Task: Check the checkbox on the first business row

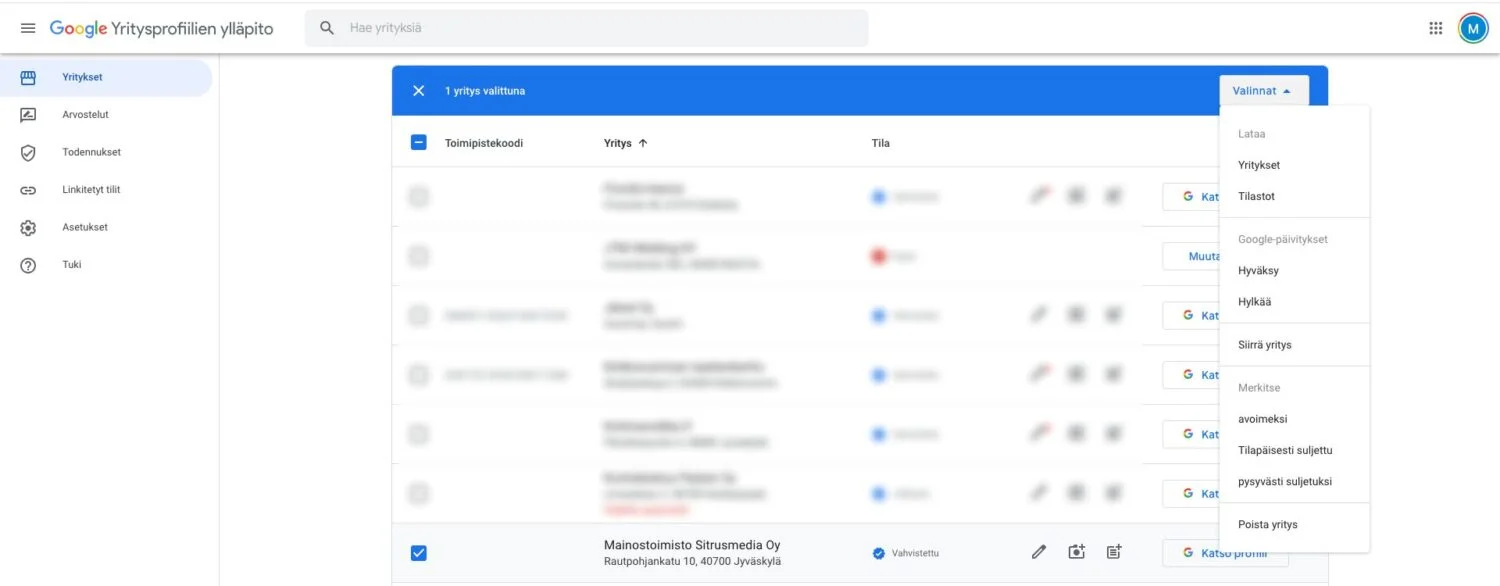Action: coord(418,196)
